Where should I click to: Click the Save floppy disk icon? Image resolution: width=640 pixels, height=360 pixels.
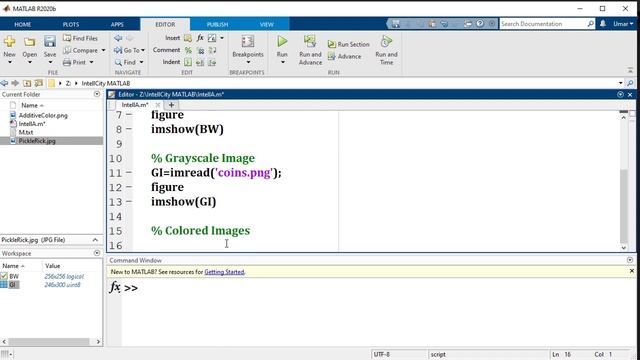tap(50, 41)
